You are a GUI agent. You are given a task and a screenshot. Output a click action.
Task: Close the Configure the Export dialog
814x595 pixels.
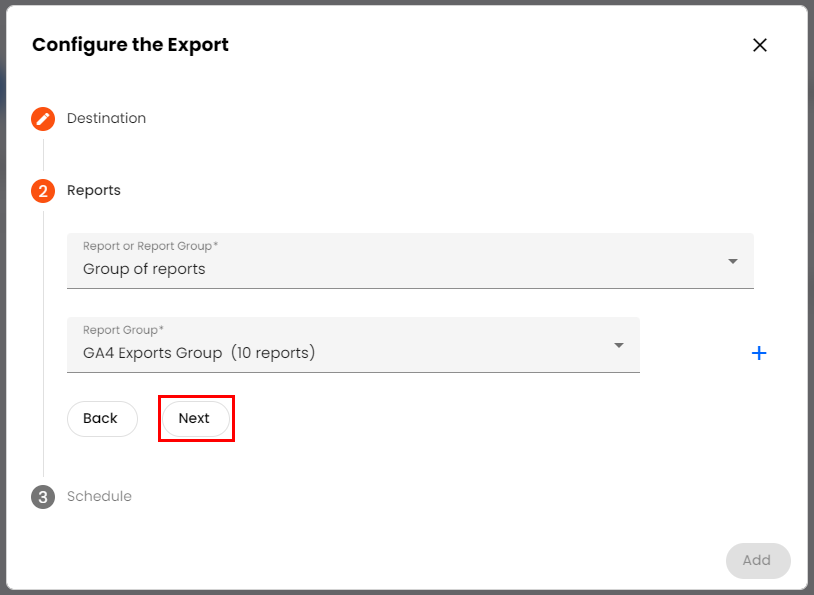click(x=760, y=45)
